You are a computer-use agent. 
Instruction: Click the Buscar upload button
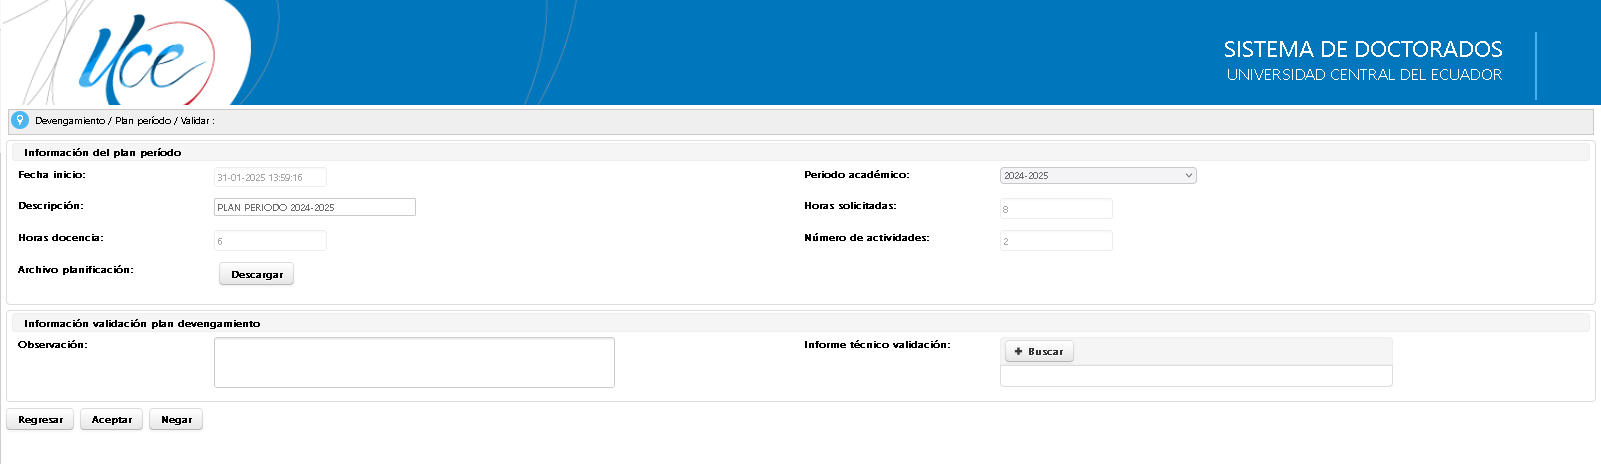[1039, 352]
